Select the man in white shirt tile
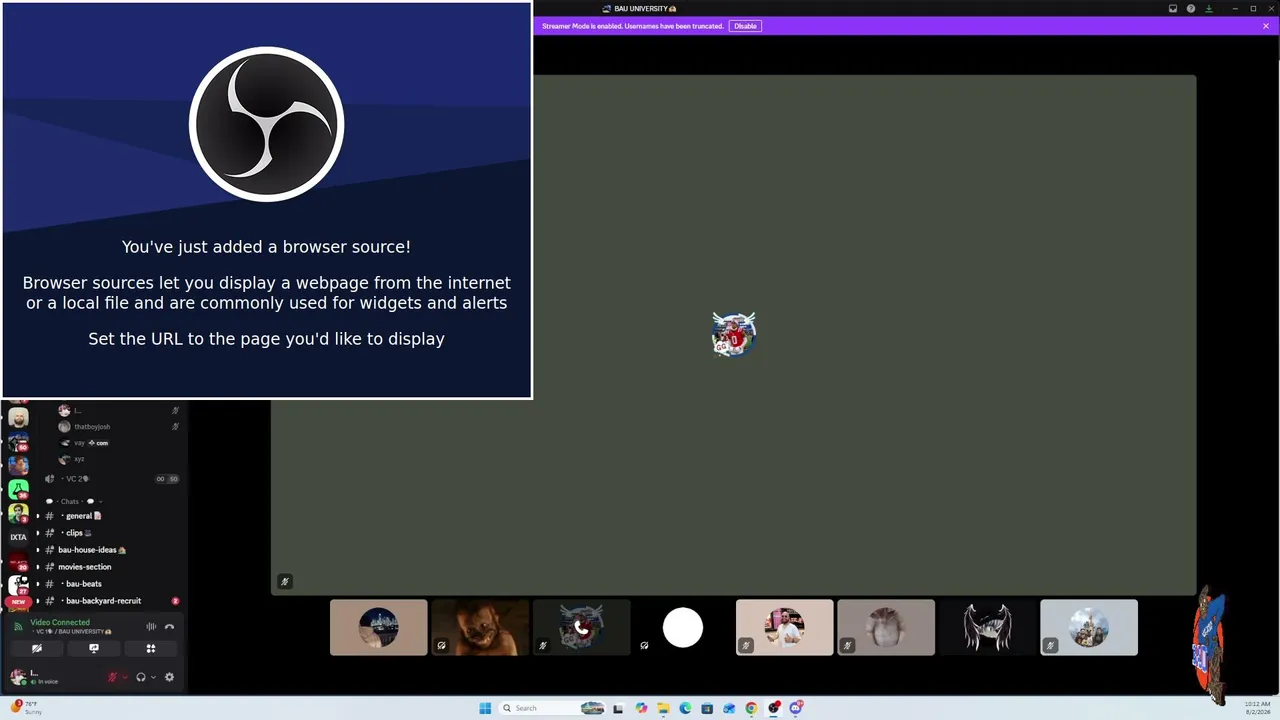The image size is (1280, 720). (785, 628)
